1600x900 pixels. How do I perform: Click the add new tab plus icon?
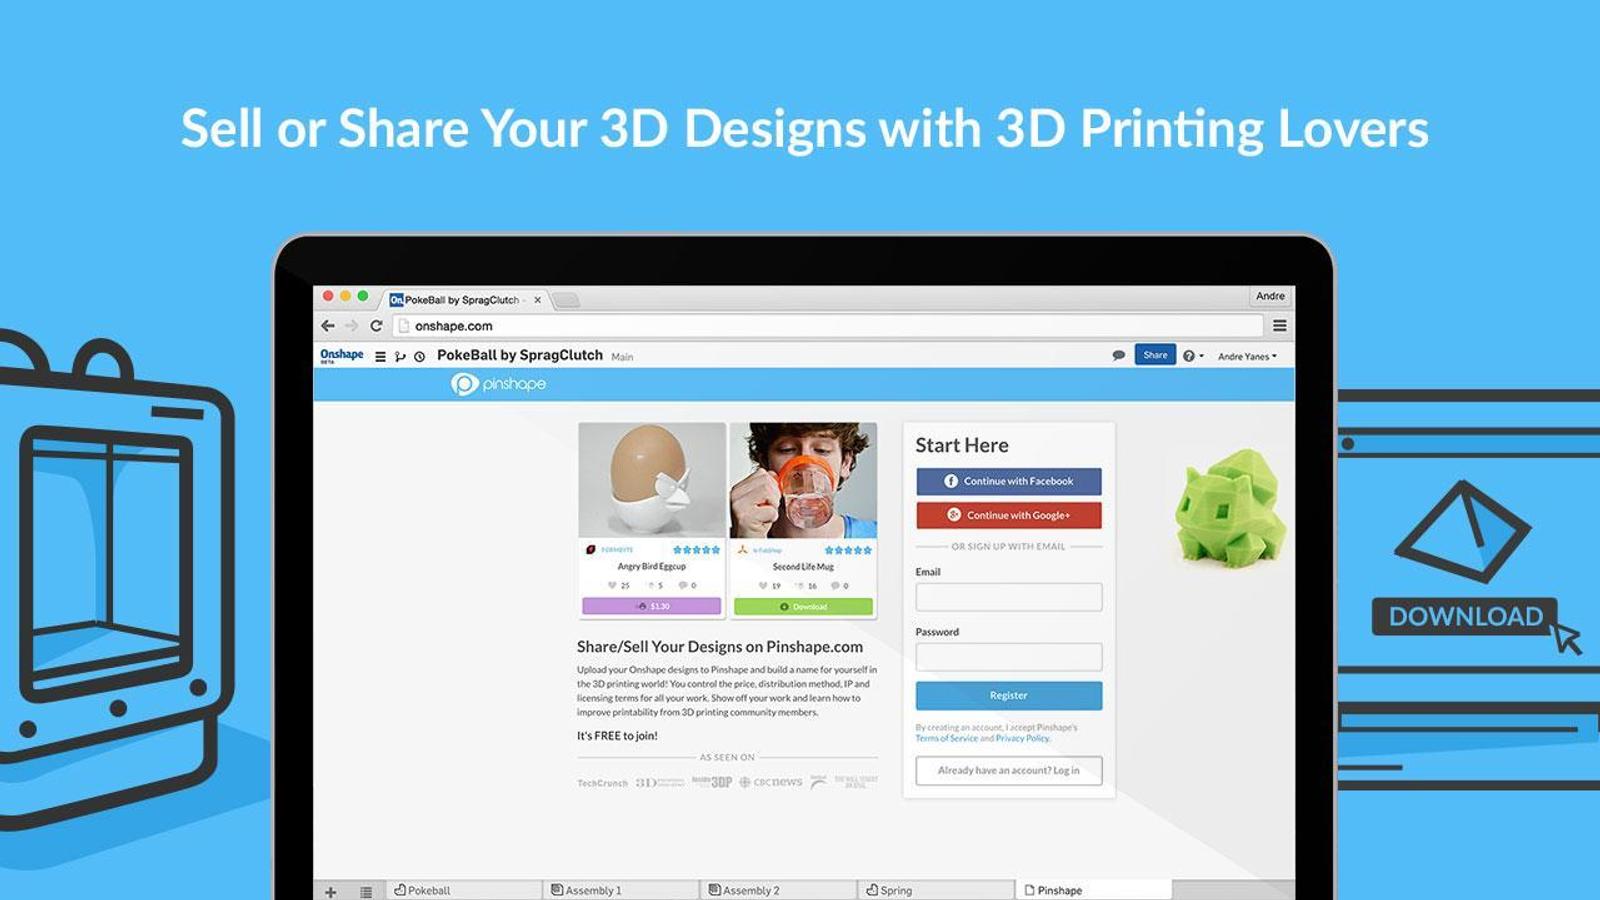(331, 891)
